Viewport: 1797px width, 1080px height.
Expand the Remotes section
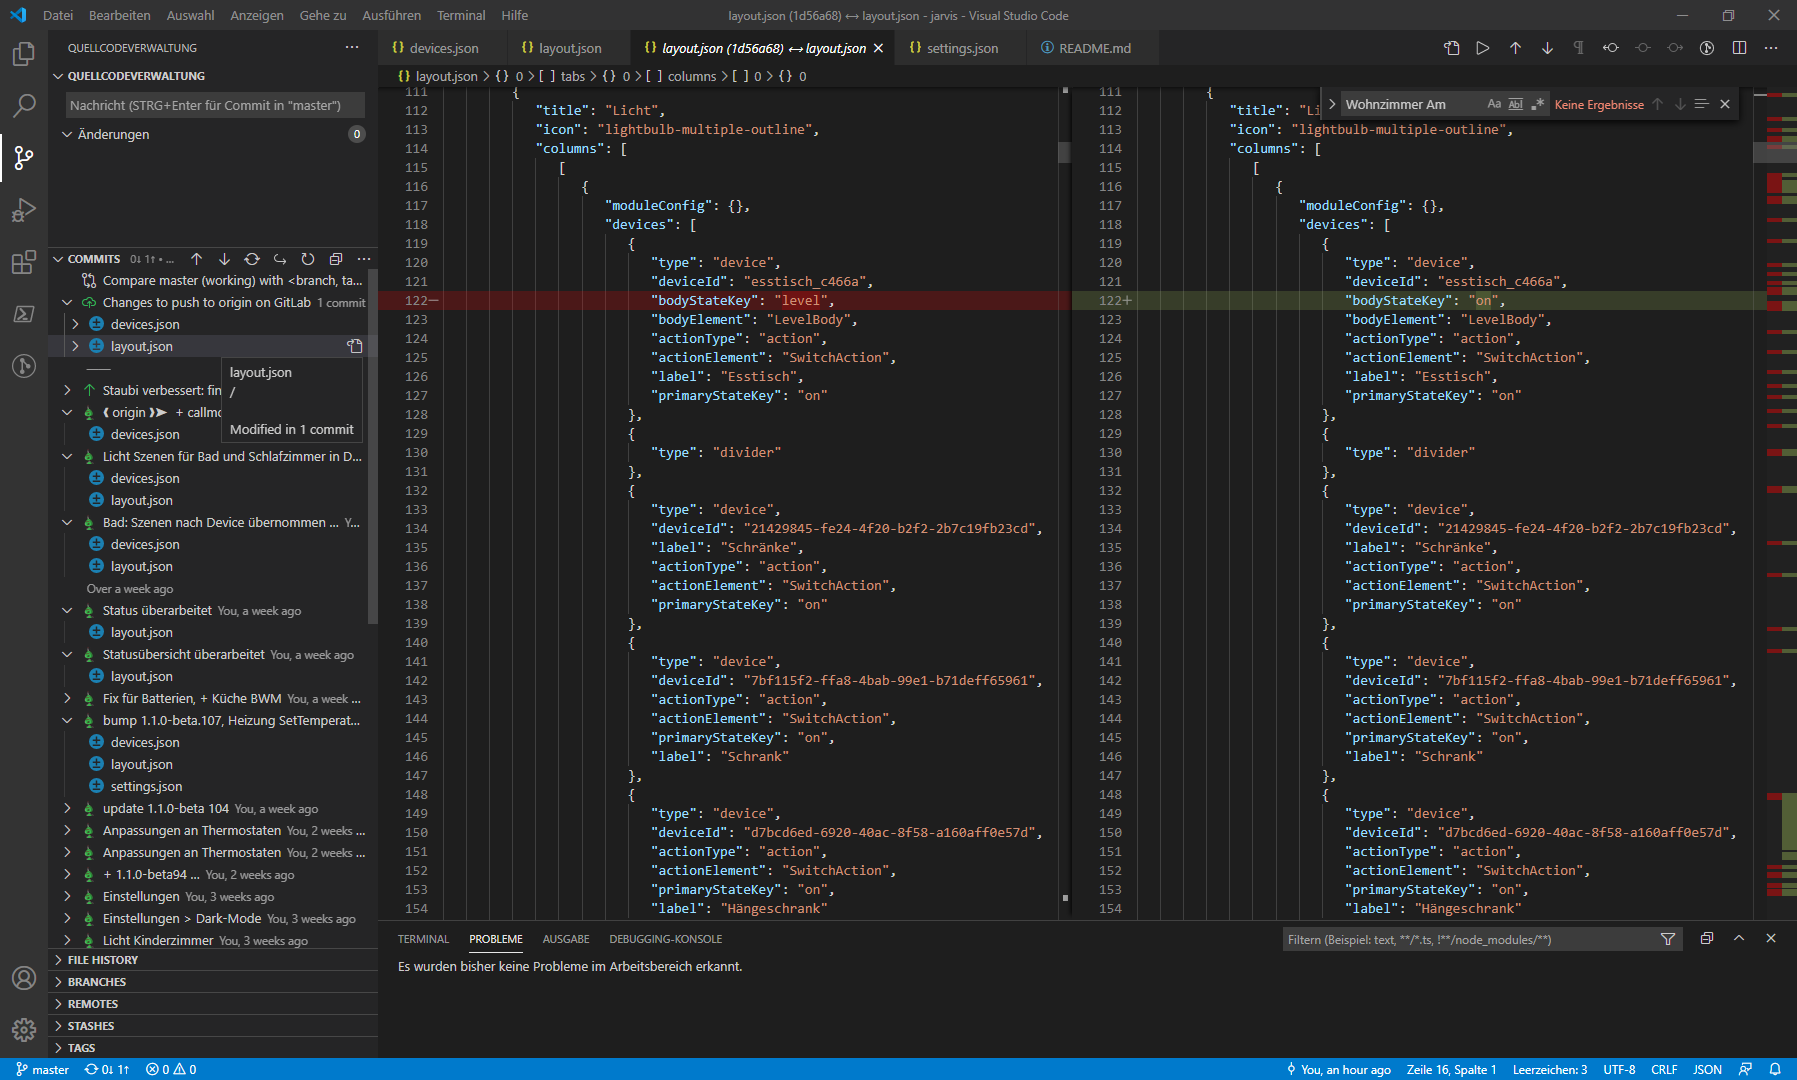coord(213,1004)
